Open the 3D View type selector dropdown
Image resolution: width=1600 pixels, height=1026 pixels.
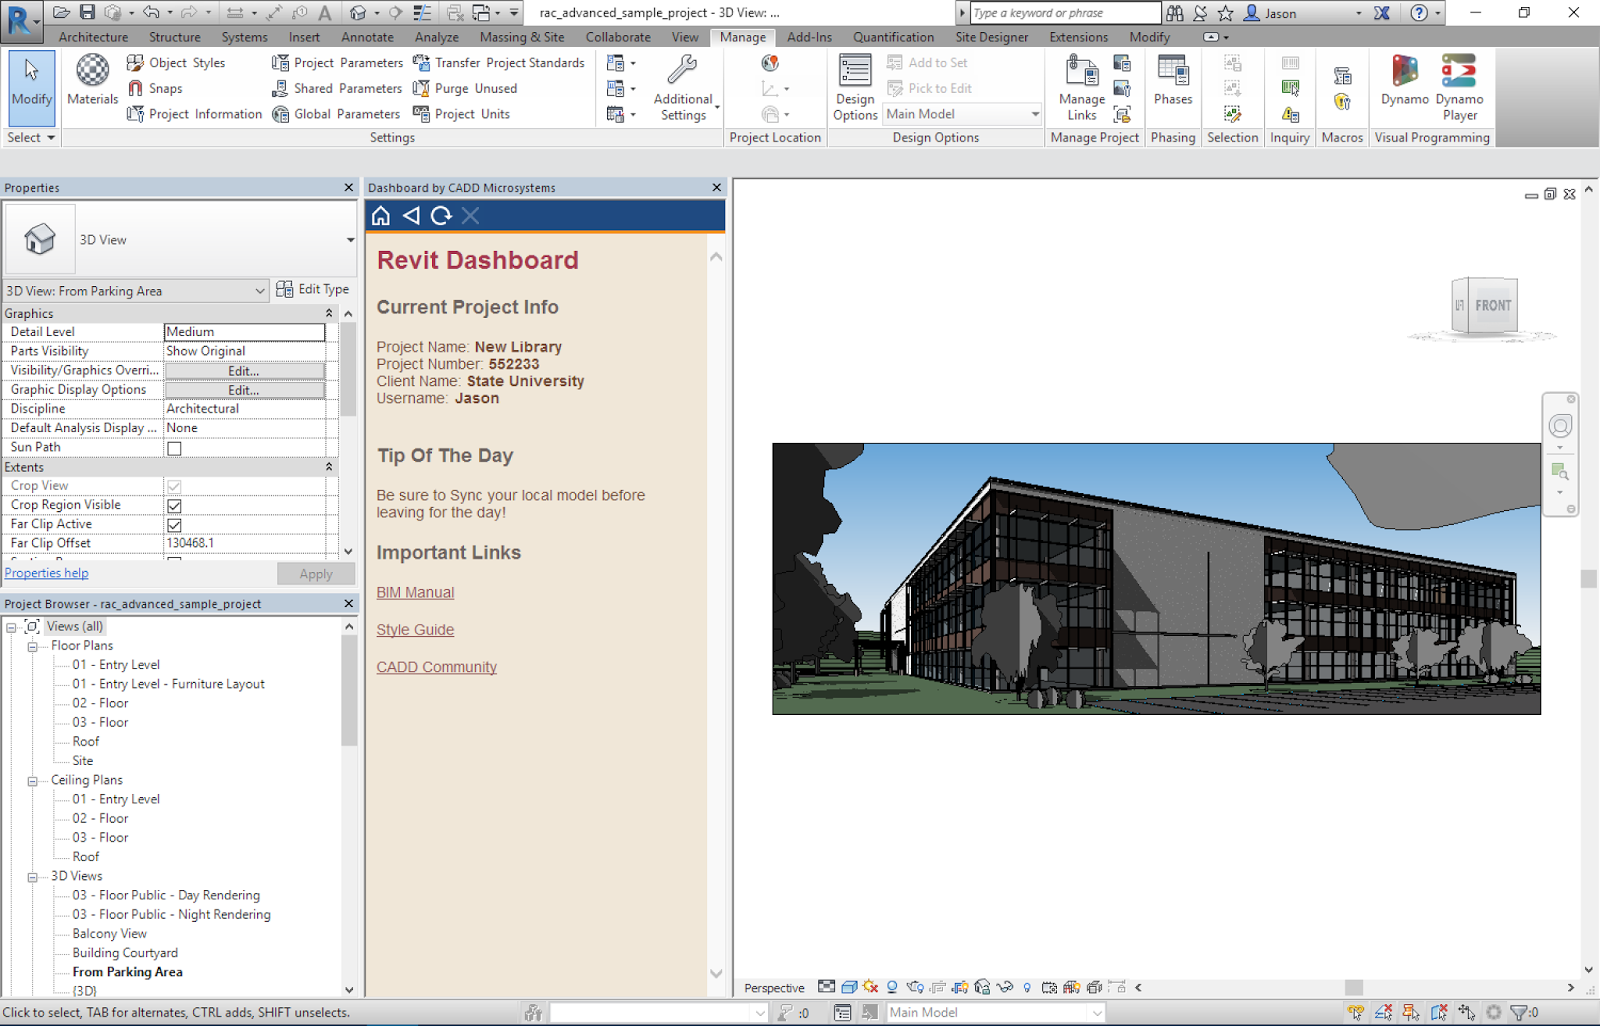259,290
